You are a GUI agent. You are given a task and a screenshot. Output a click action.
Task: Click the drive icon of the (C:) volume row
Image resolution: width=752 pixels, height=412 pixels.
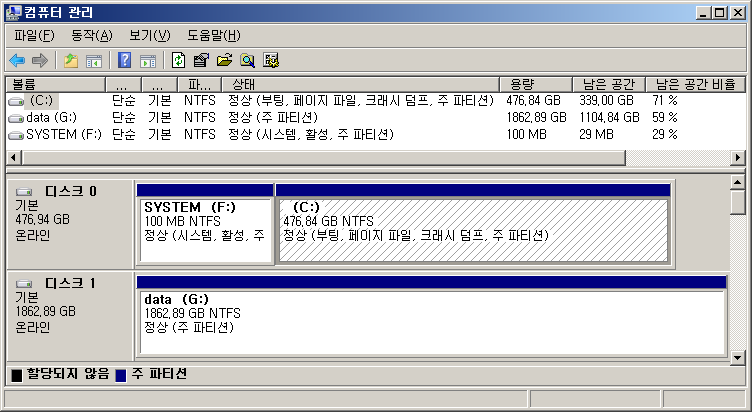16,101
